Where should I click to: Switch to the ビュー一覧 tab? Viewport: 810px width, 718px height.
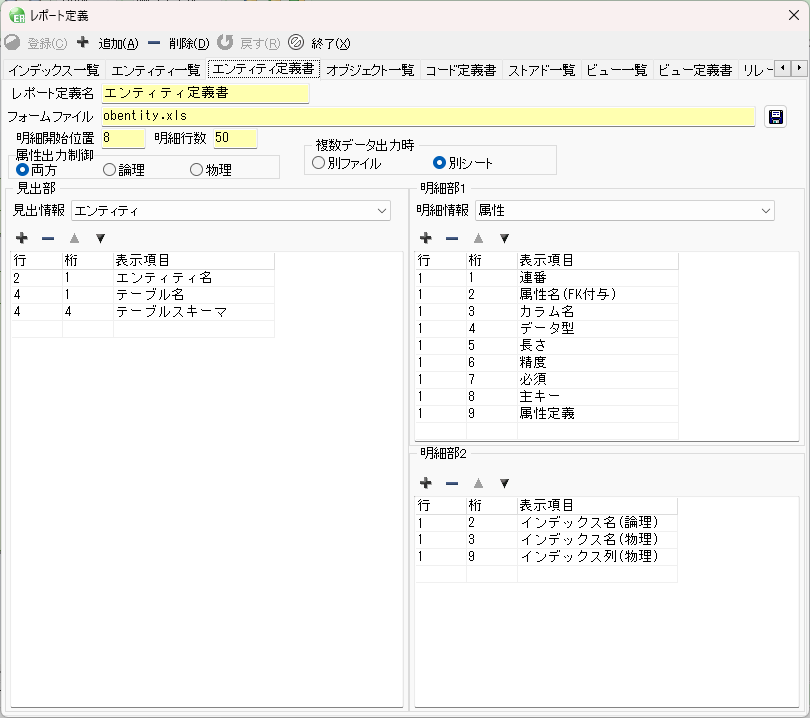617,70
